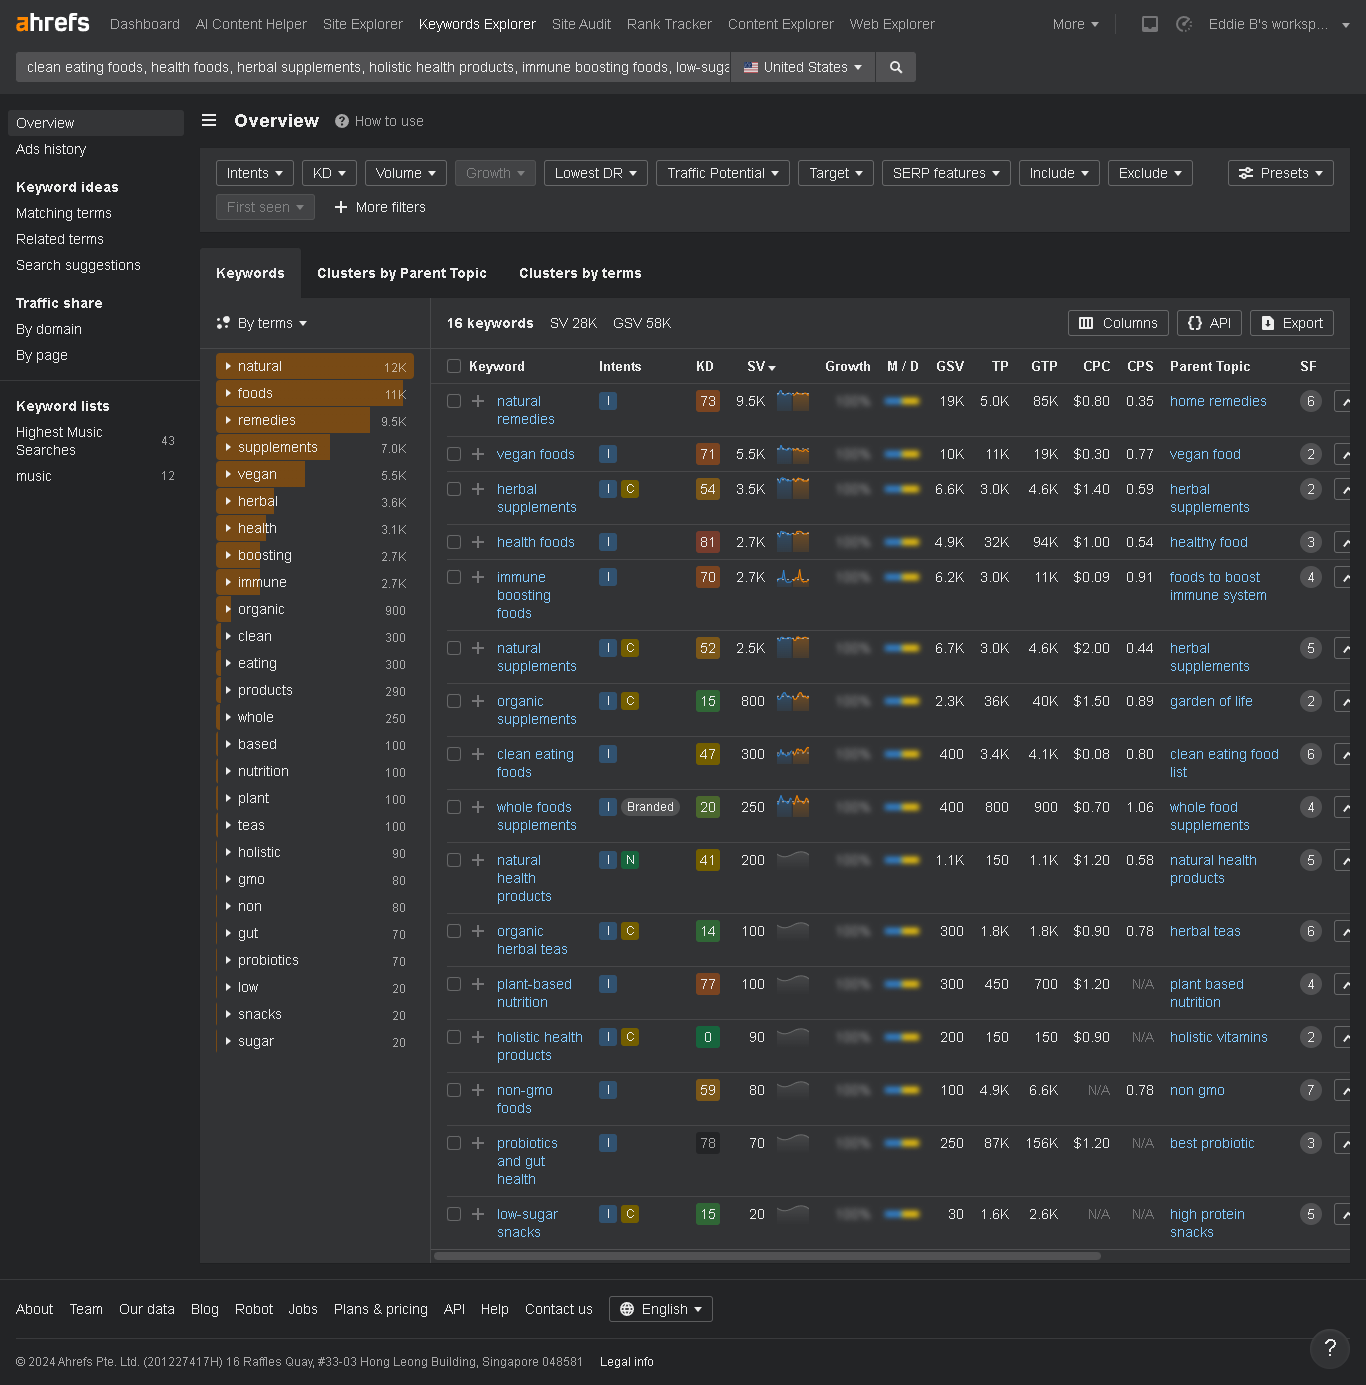Open the round question mark help button

coord(1330,1347)
